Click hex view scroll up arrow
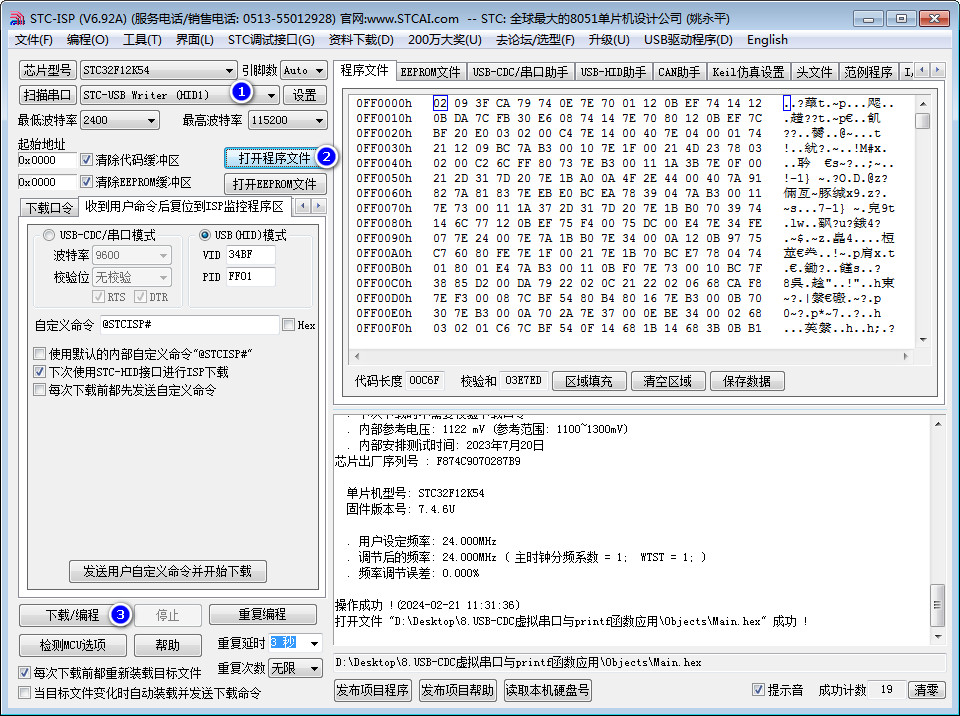Viewport: 960px width, 716px height. [x=923, y=104]
